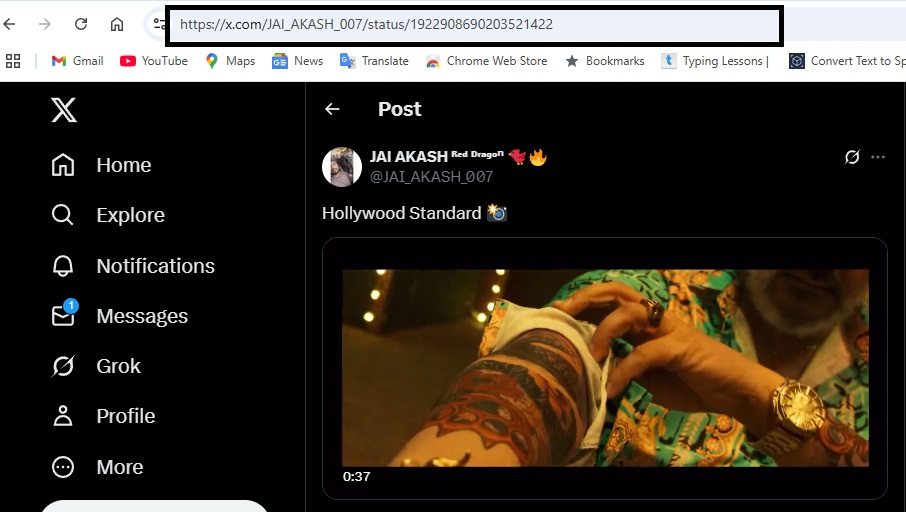
Task: Click the Grok icon in sidebar
Action: [63, 366]
